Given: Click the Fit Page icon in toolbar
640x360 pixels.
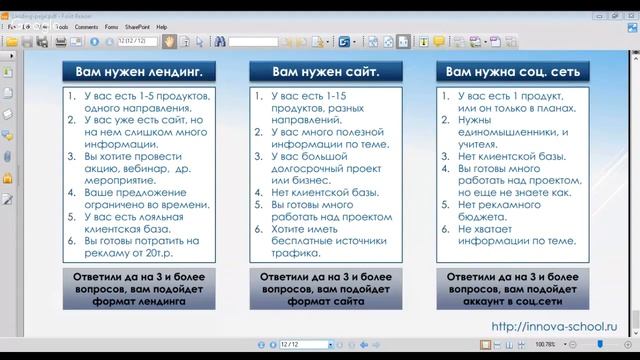Looking at the screenshot, I should click(x=388, y=42).
